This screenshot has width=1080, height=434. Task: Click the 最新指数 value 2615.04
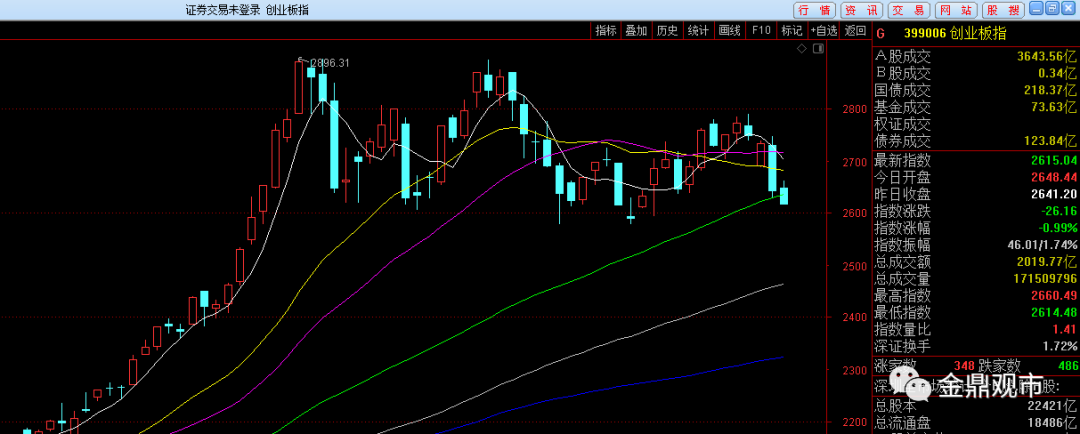1053,160
